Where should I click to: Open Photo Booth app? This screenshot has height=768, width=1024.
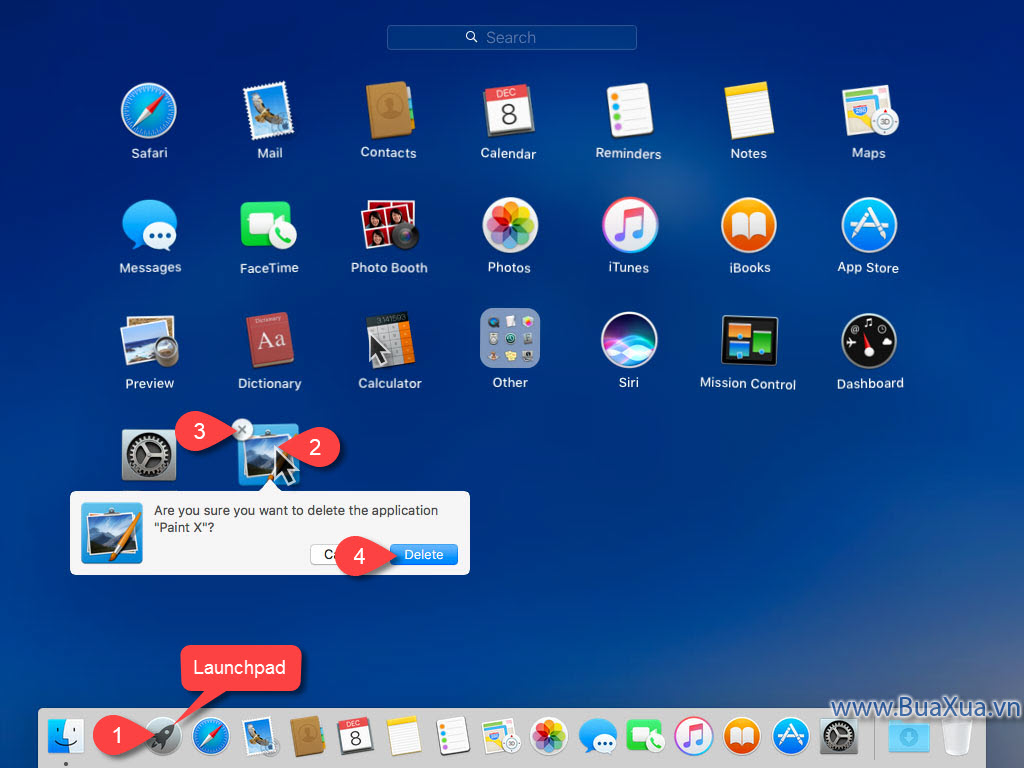click(389, 225)
